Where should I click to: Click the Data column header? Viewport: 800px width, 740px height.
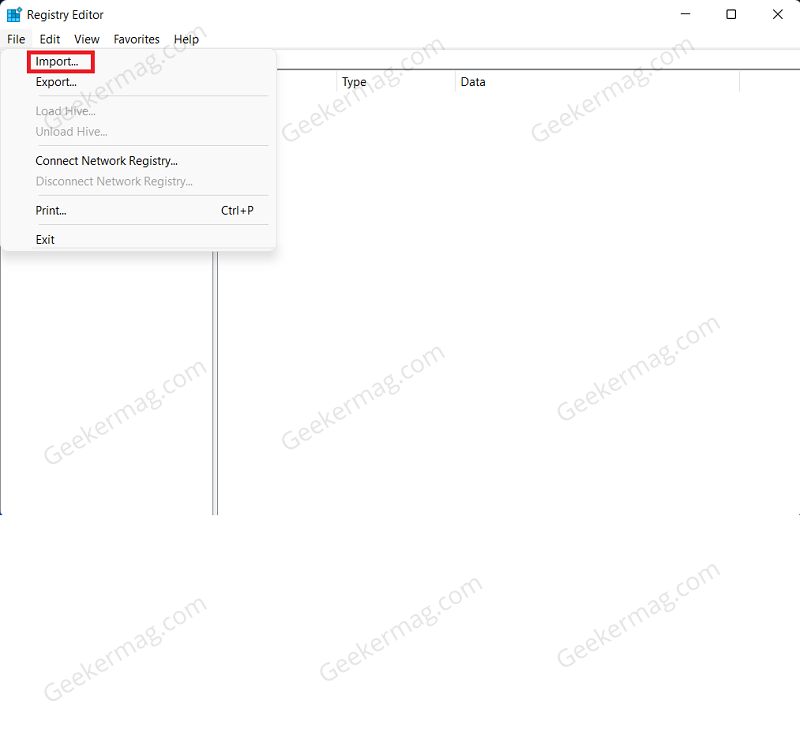pyautogui.click(x=597, y=82)
